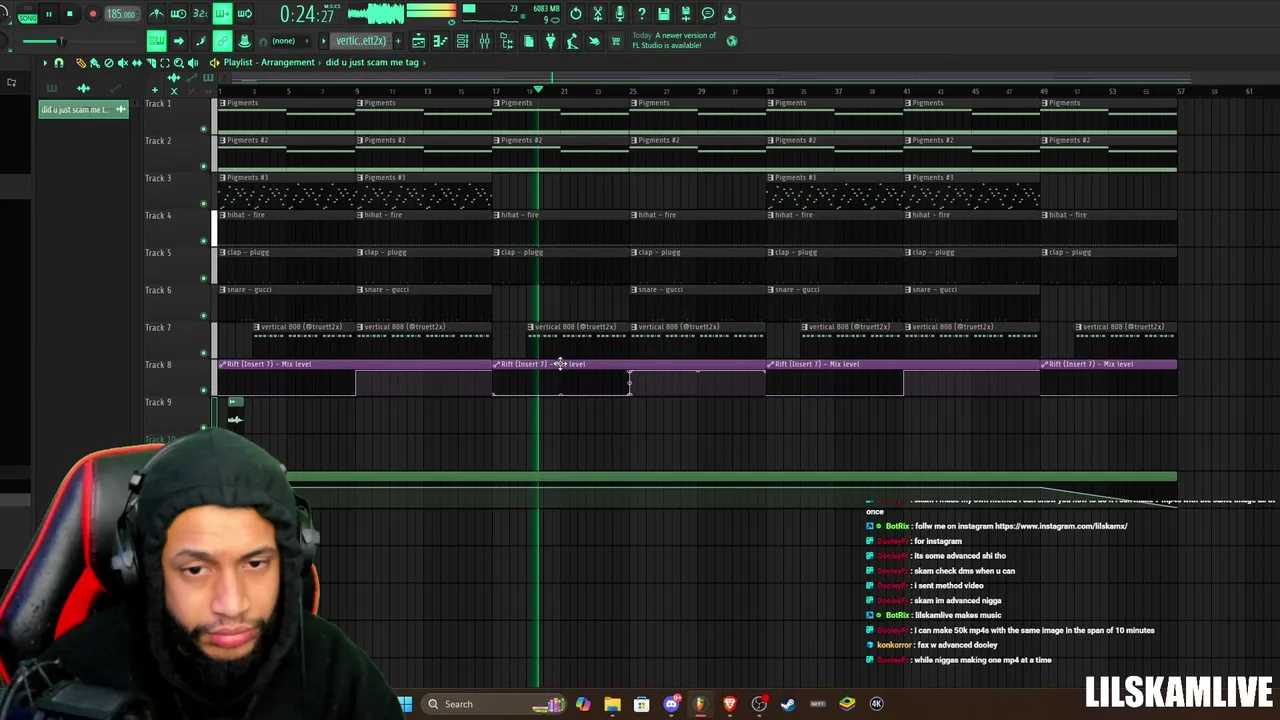Toggle the playlist magnet snap icon
The width and height of the screenshot is (1280, 720).
tap(58, 63)
